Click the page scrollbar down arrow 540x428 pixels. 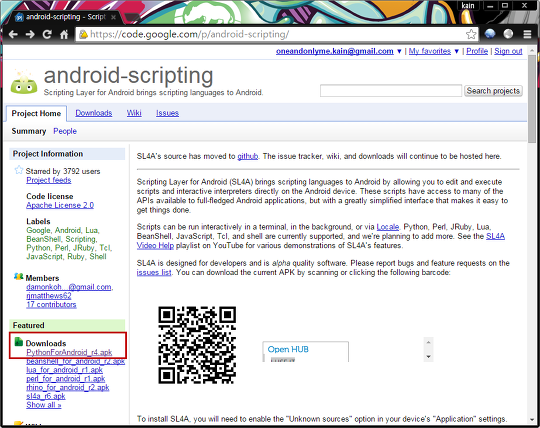(532, 420)
